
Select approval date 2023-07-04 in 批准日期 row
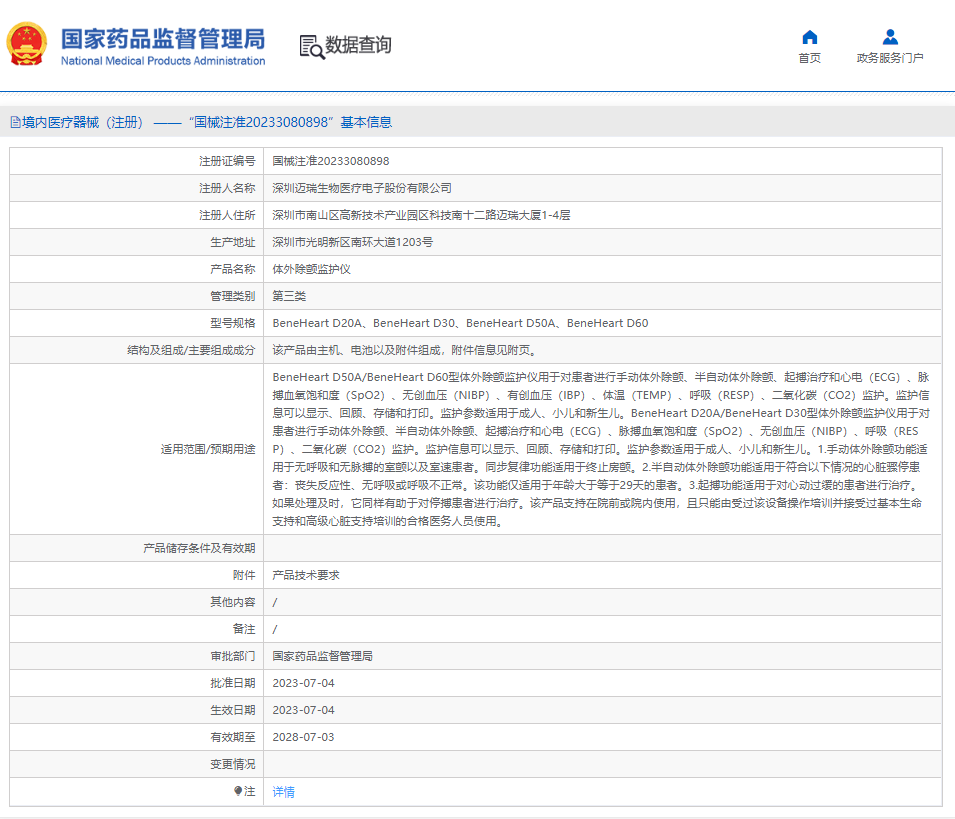(x=303, y=683)
